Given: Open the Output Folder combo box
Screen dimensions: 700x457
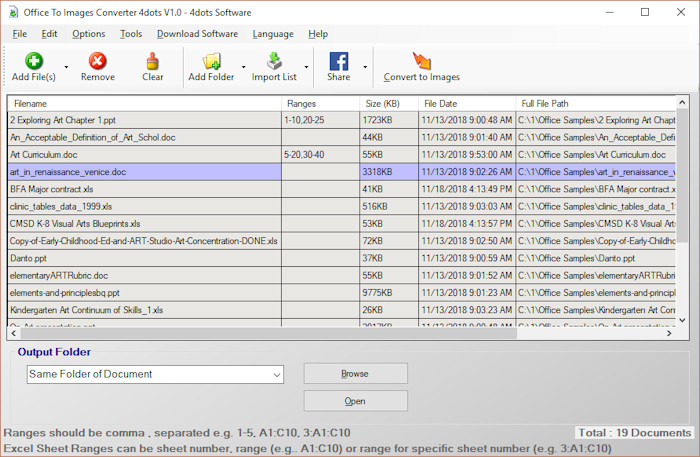Looking at the screenshot, I should [x=155, y=374].
